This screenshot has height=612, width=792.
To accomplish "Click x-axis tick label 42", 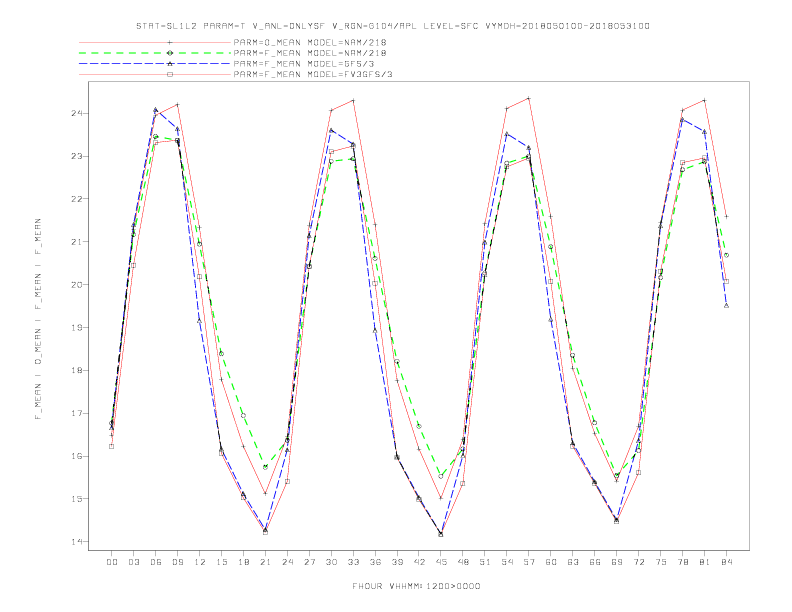I will pos(419,562).
